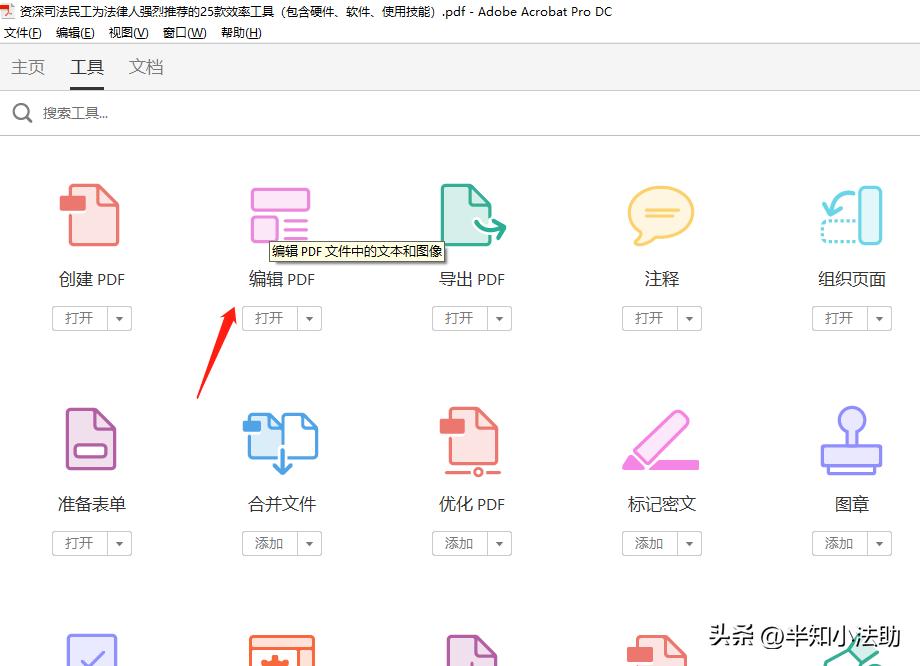The width and height of the screenshot is (920, 666).
Task: Select the 优化 PDF tool icon
Action: (x=471, y=438)
